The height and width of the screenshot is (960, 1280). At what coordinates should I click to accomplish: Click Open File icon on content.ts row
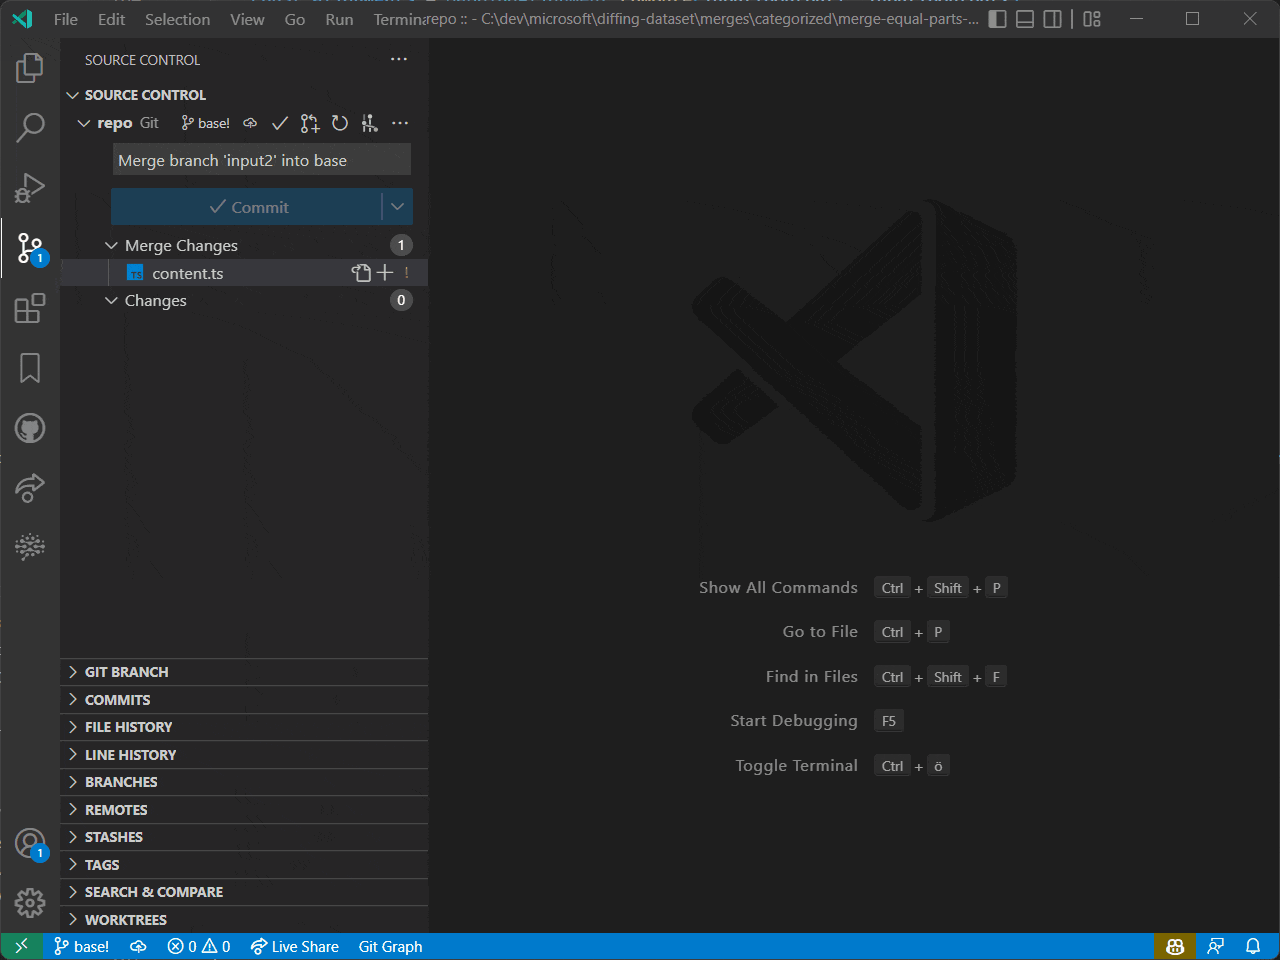pyautogui.click(x=361, y=273)
